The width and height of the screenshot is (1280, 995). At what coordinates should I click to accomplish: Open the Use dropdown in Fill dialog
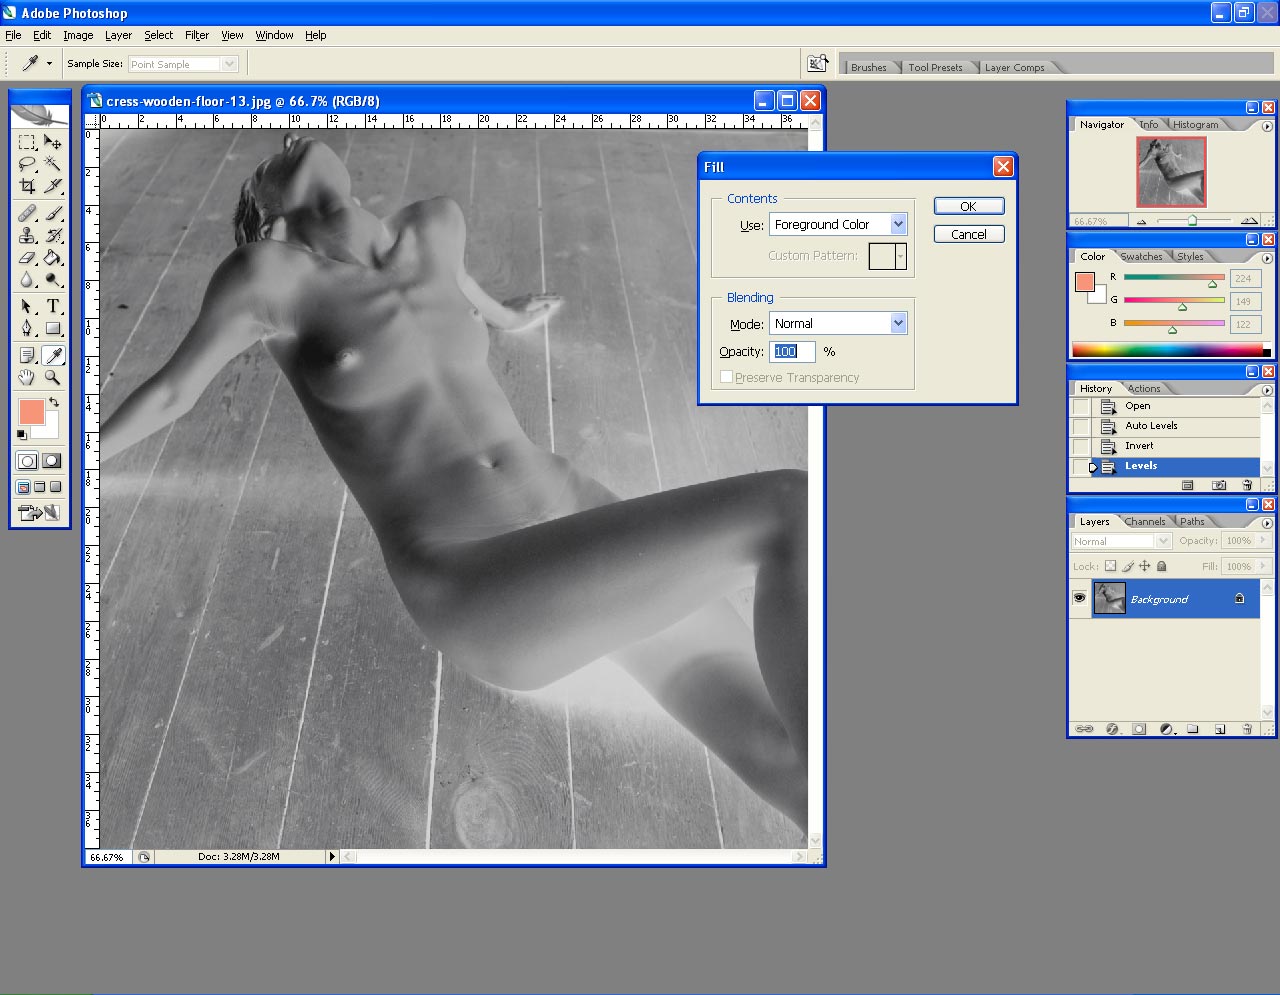[x=898, y=225]
